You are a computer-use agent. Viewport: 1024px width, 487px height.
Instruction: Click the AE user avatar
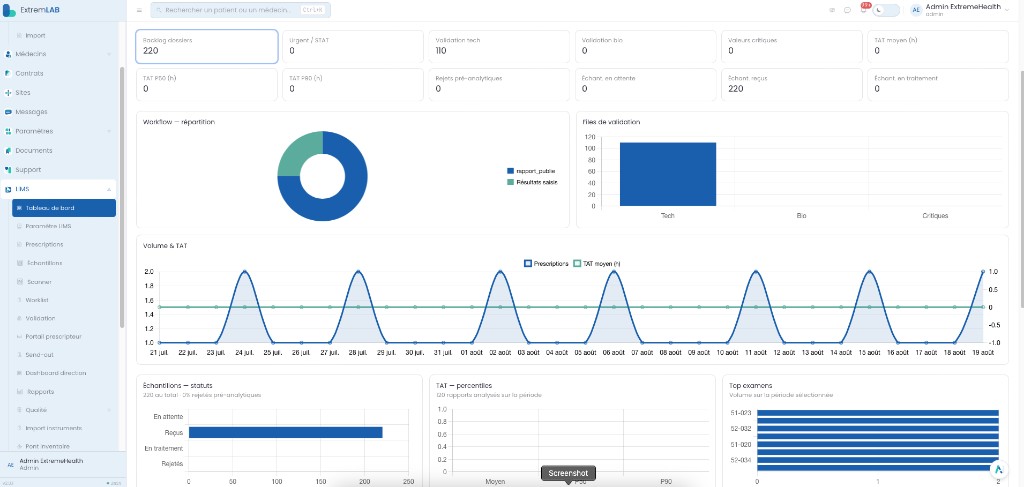[x=916, y=10]
